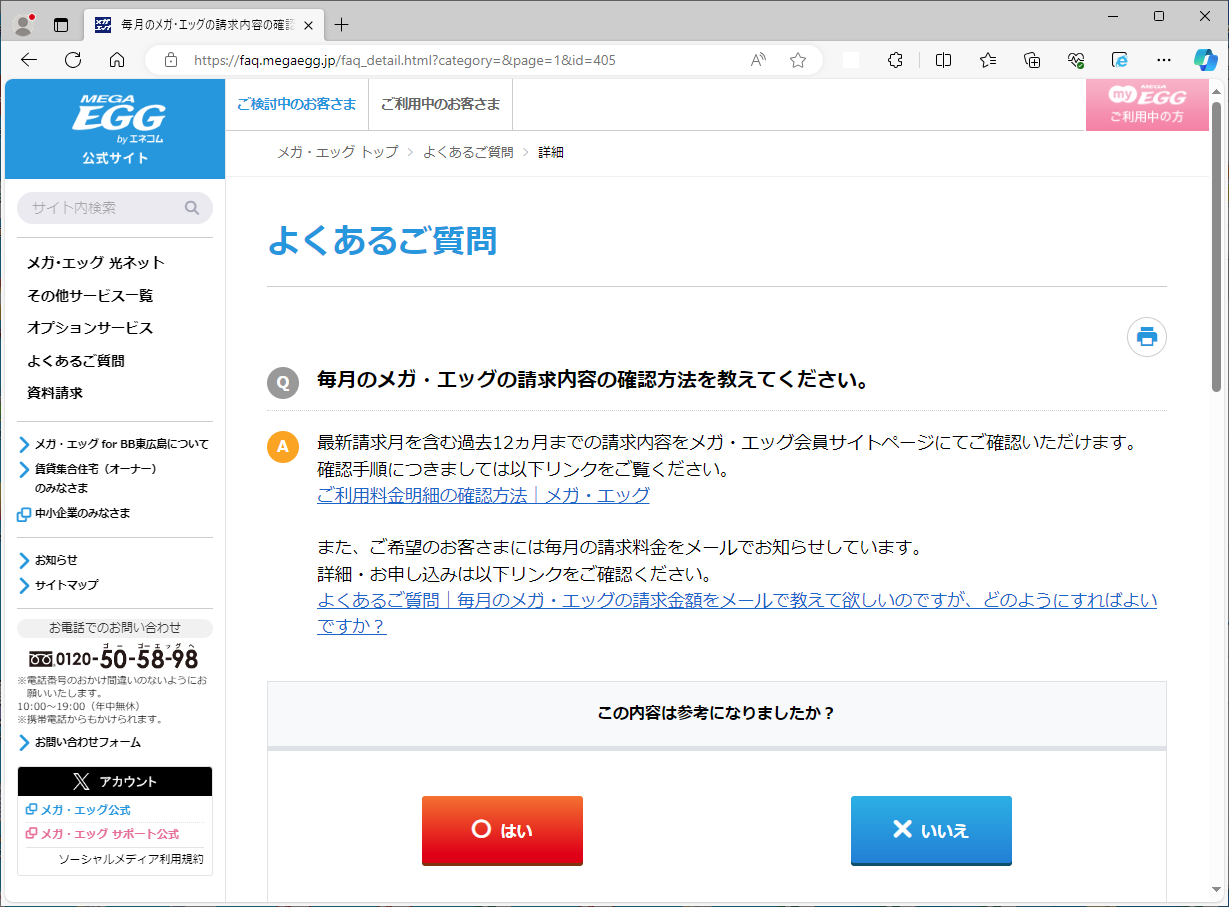
Task: View site information lock icon
Action: tap(171, 60)
